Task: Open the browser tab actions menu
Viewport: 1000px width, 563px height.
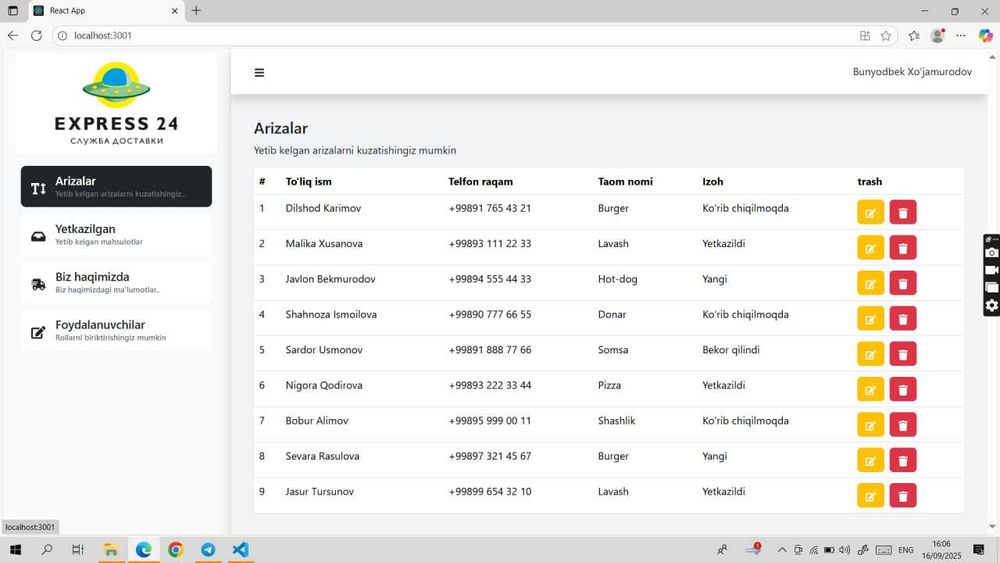Action: 13,11
